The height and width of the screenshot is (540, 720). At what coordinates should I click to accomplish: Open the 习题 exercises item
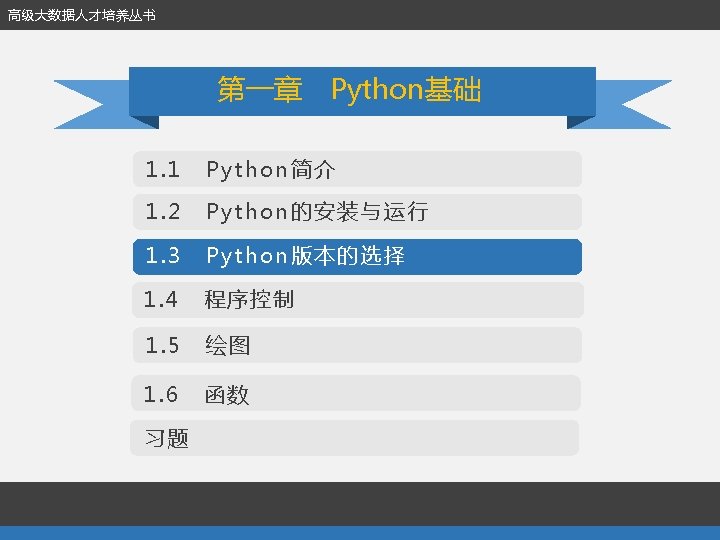click(x=354, y=438)
